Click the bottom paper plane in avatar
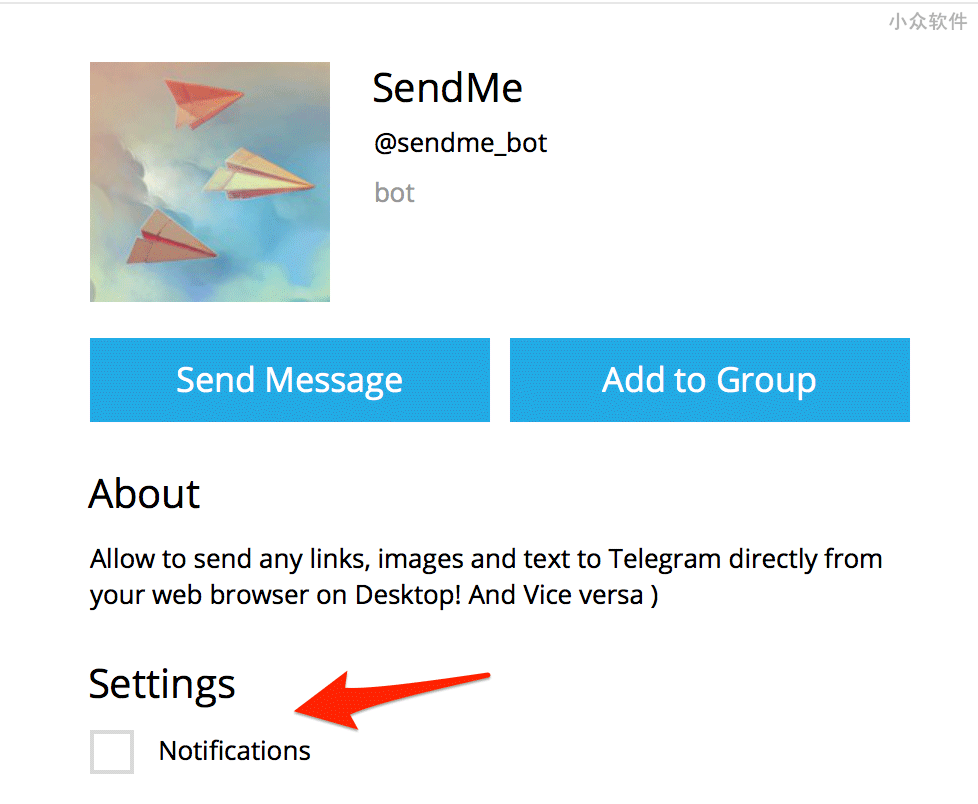 pyautogui.click(x=170, y=238)
